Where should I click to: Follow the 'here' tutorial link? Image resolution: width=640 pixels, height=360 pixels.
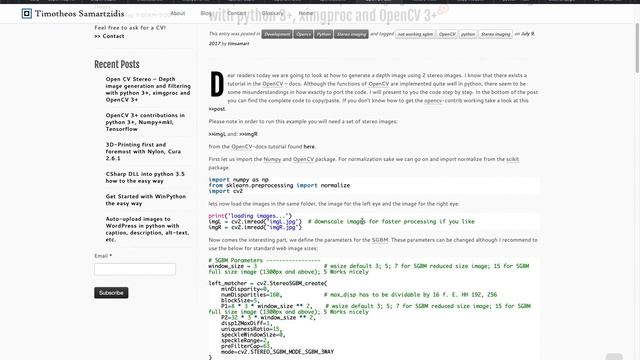click(309, 147)
